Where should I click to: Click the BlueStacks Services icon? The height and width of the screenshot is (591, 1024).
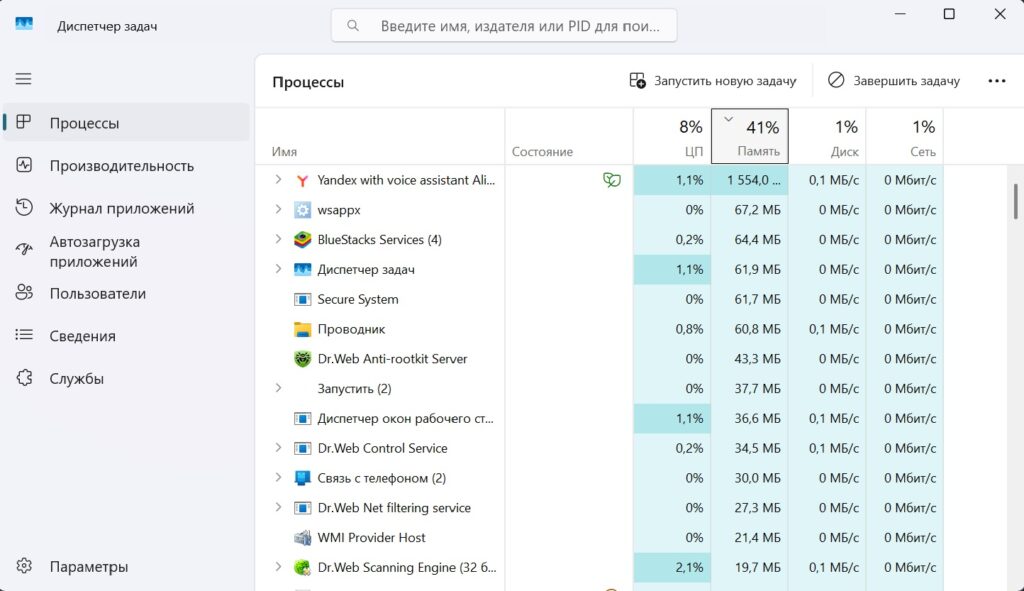tap(302, 240)
